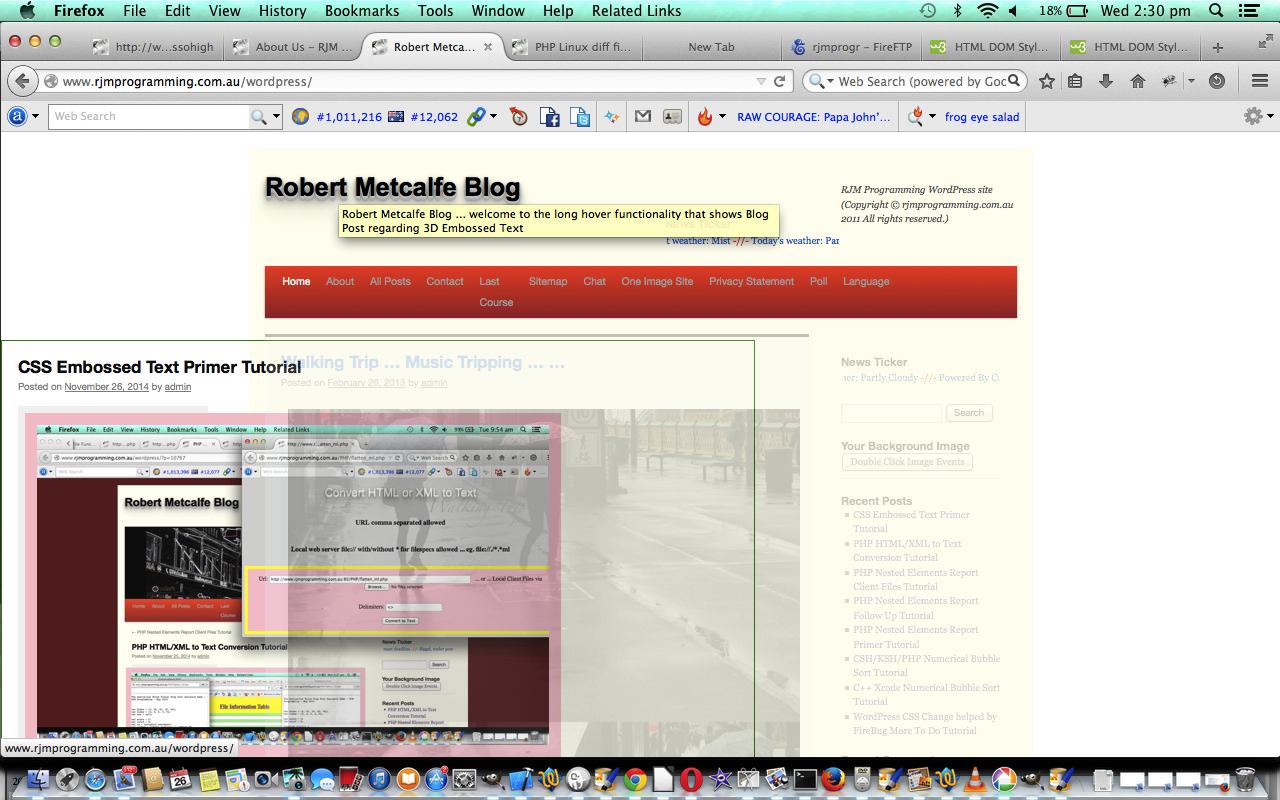Viewport: 1280px width, 800px height.
Task: Open the Related Links menu
Action: pos(636,11)
